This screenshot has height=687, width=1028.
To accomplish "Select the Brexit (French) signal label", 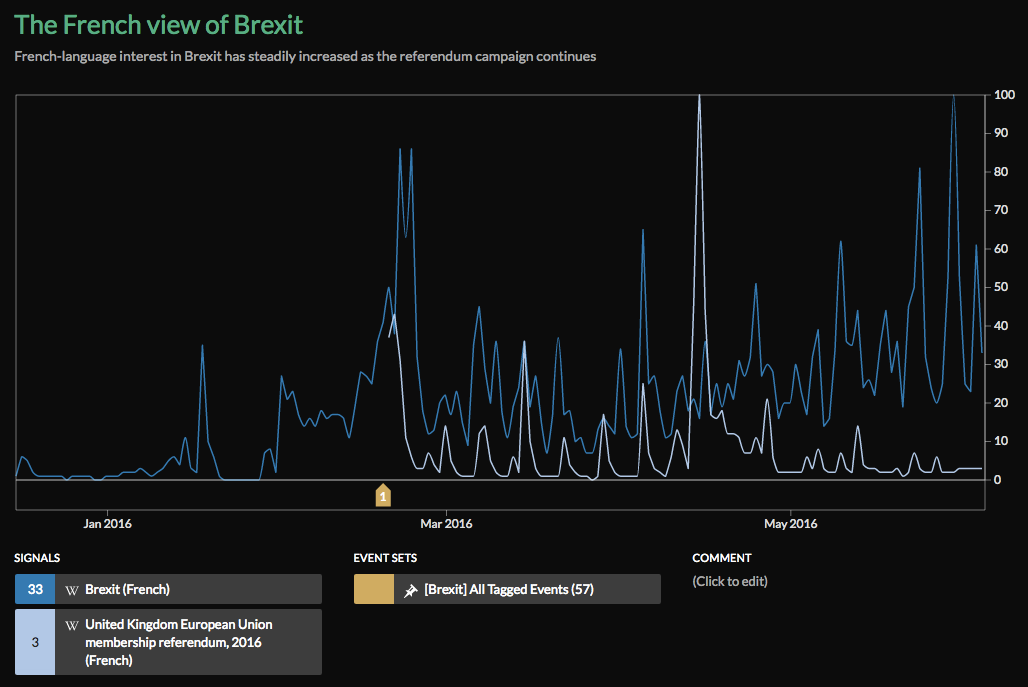I will pos(127,590).
